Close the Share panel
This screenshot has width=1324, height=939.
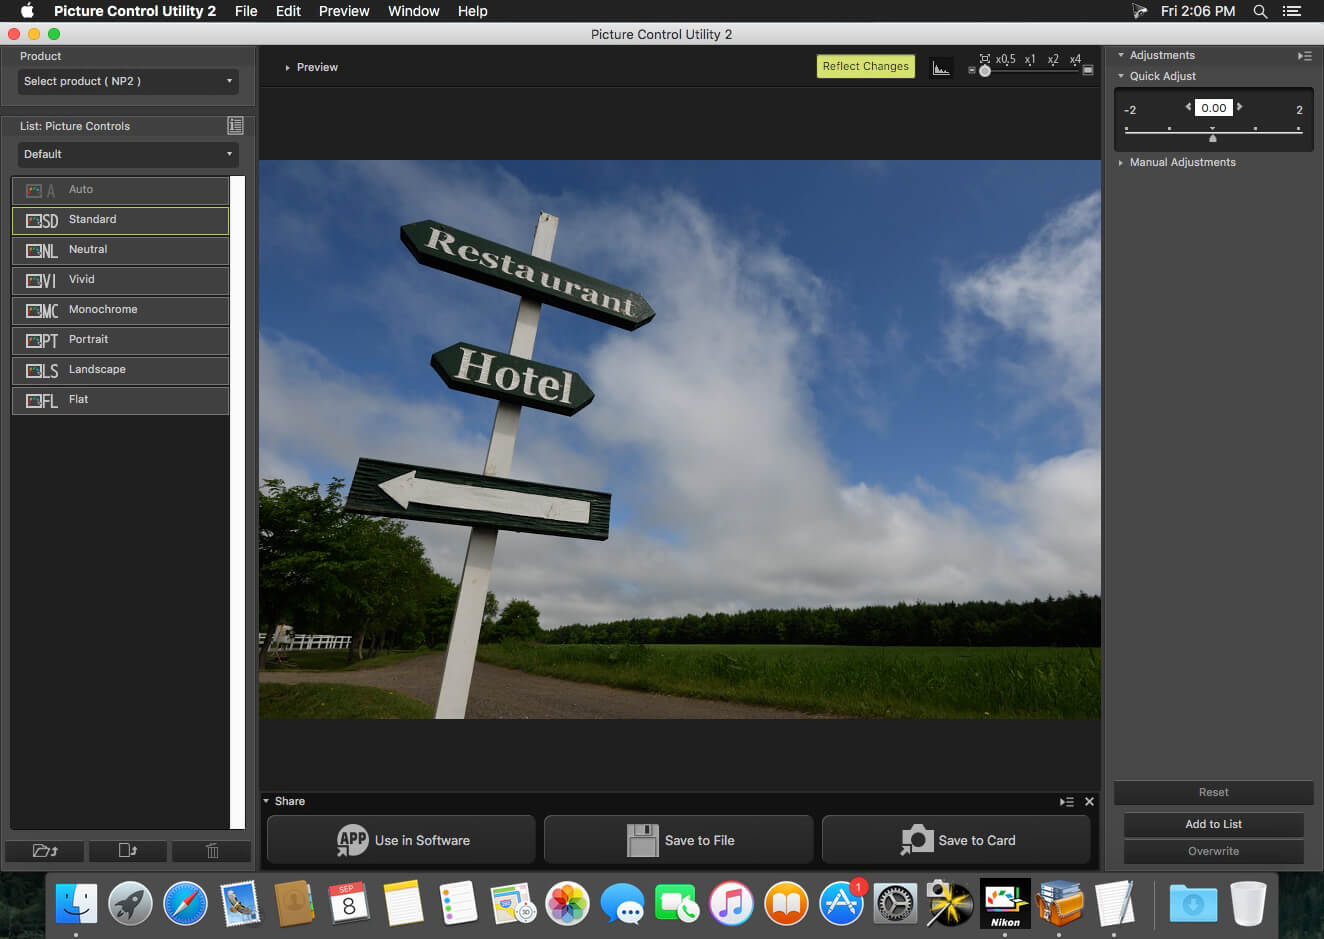pyautogui.click(x=1089, y=801)
